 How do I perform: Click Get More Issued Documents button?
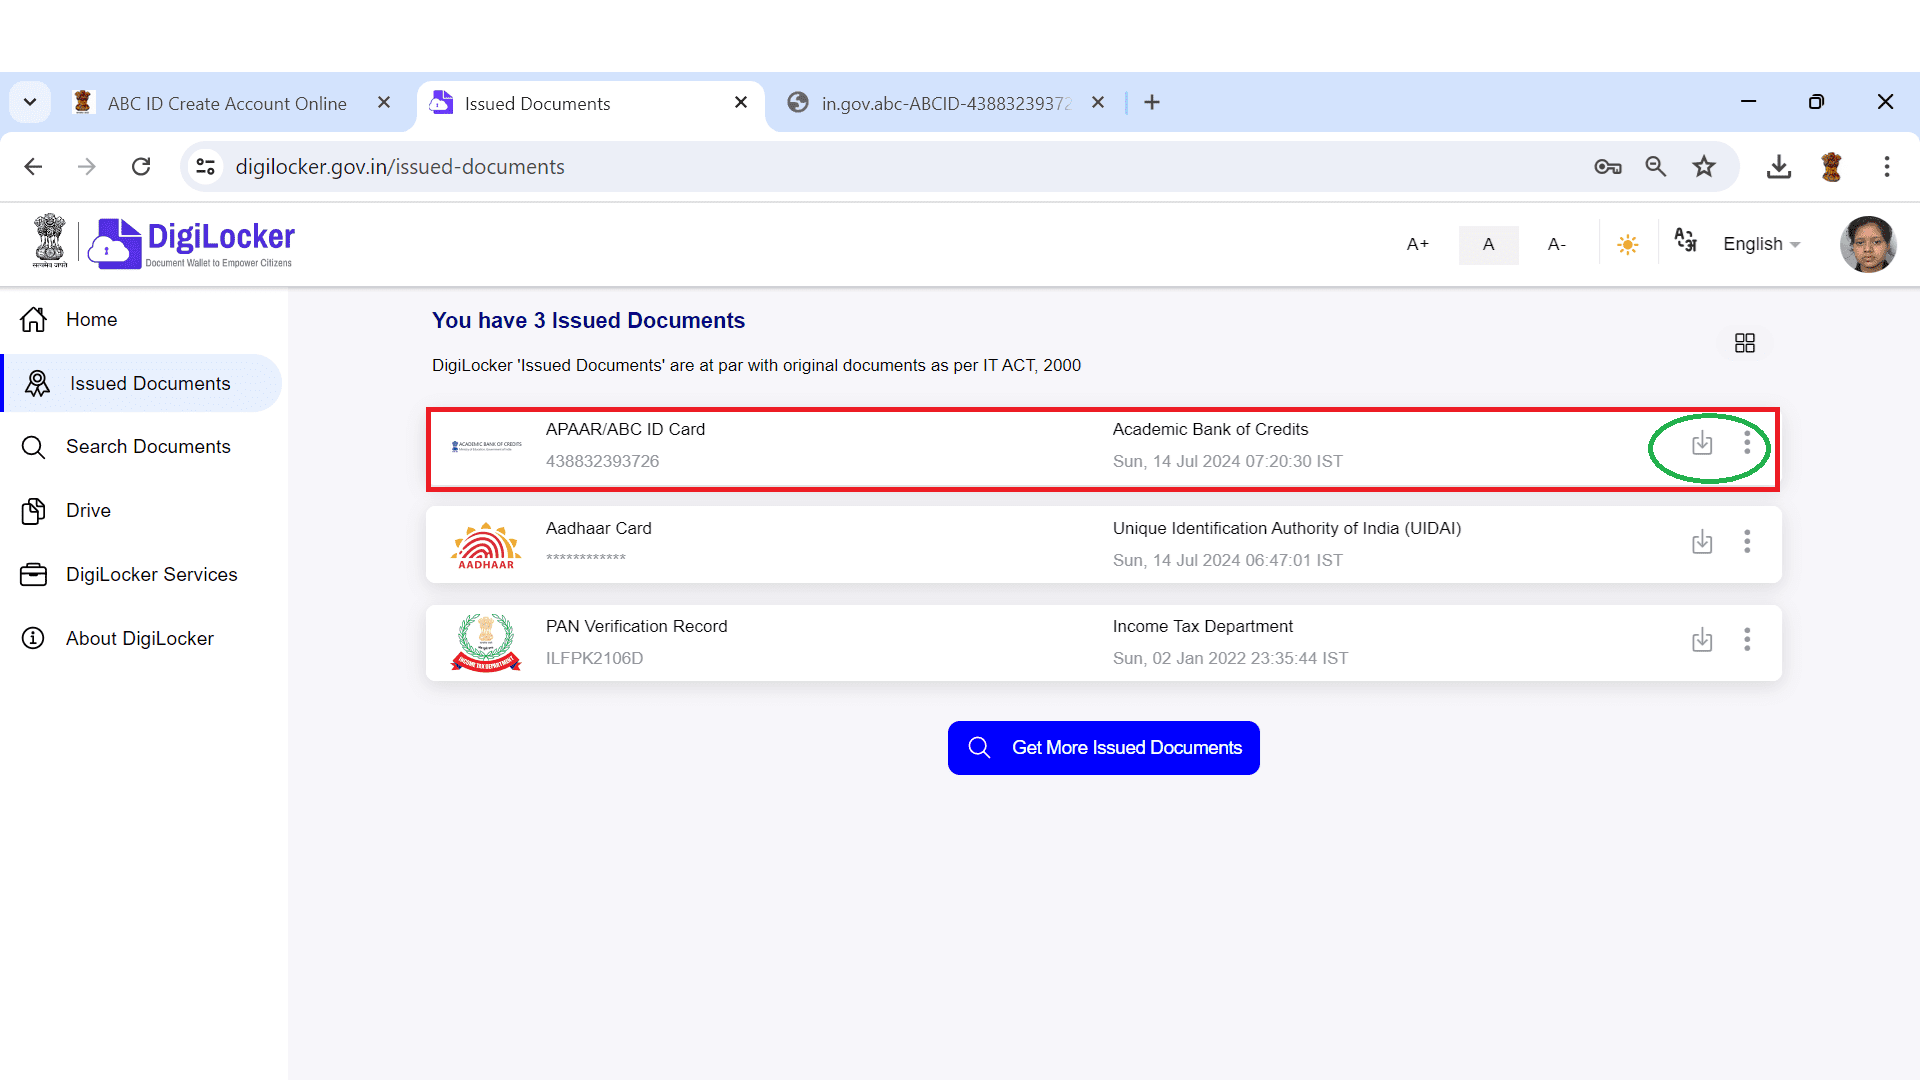coord(1103,748)
